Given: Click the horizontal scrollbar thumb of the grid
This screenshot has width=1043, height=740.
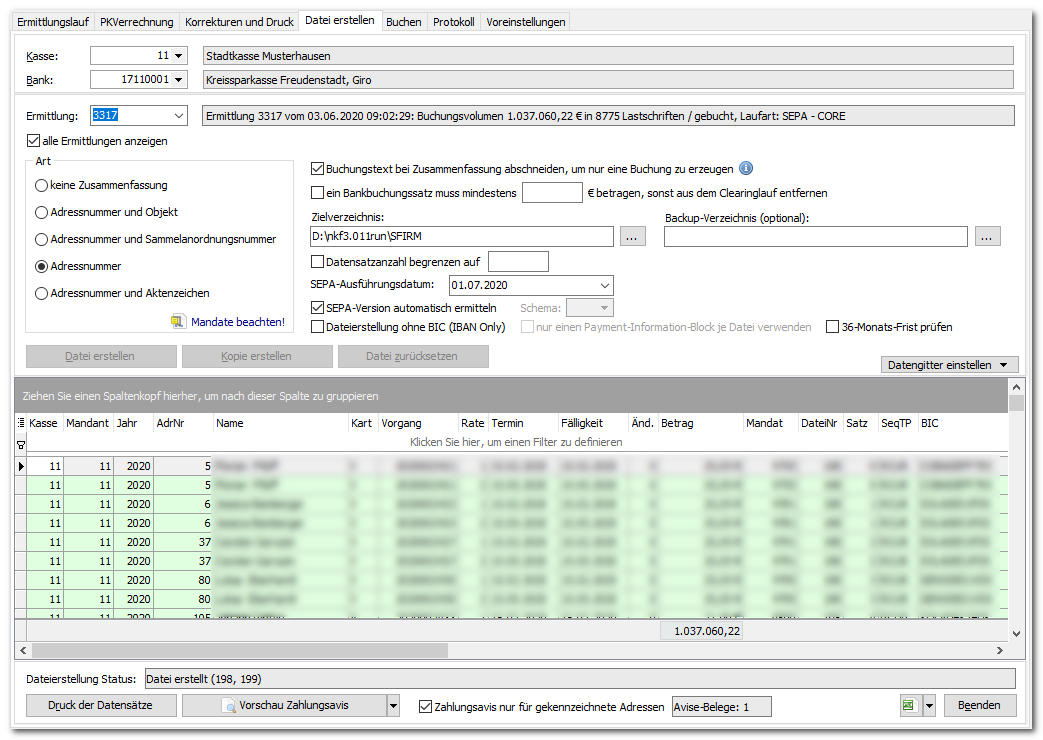Looking at the screenshot, I should (x=239, y=650).
